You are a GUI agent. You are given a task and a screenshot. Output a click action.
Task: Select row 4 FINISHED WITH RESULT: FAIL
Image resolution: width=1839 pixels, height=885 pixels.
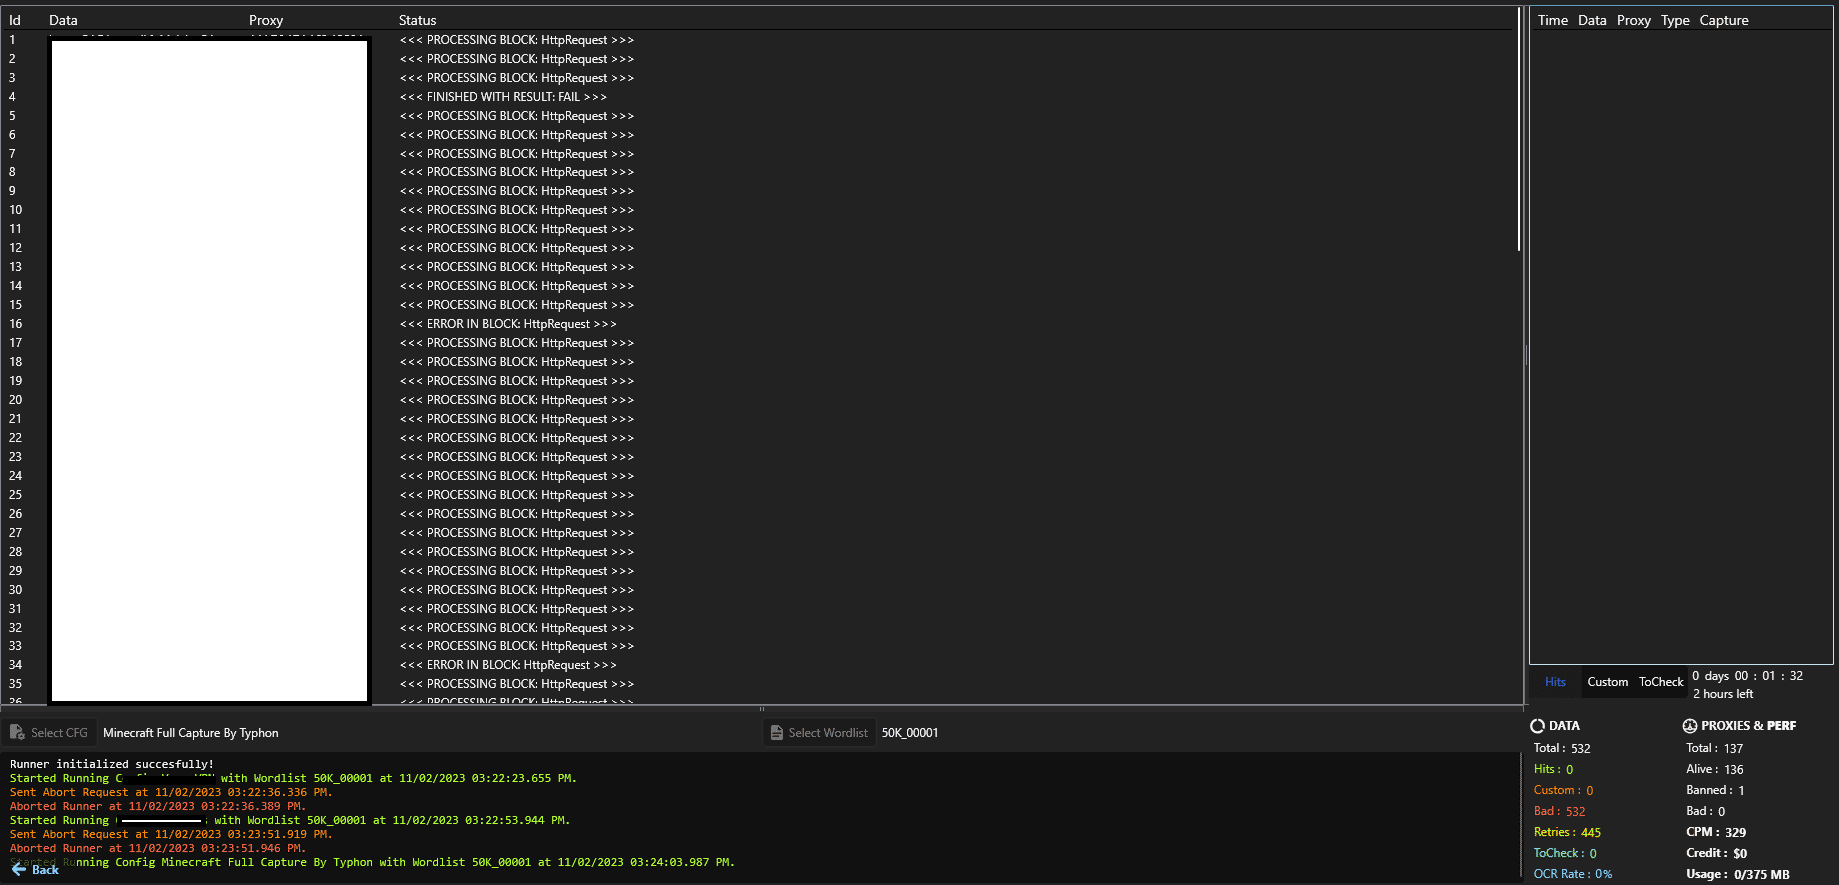[503, 97]
